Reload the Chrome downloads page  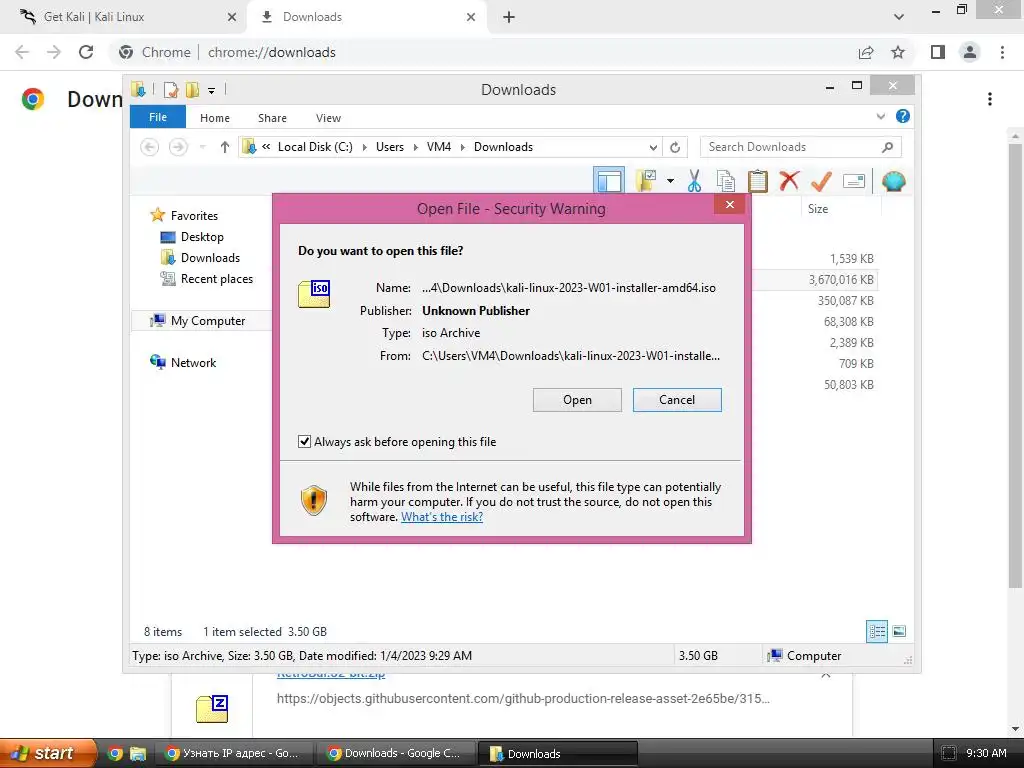pyautogui.click(x=86, y=52)
